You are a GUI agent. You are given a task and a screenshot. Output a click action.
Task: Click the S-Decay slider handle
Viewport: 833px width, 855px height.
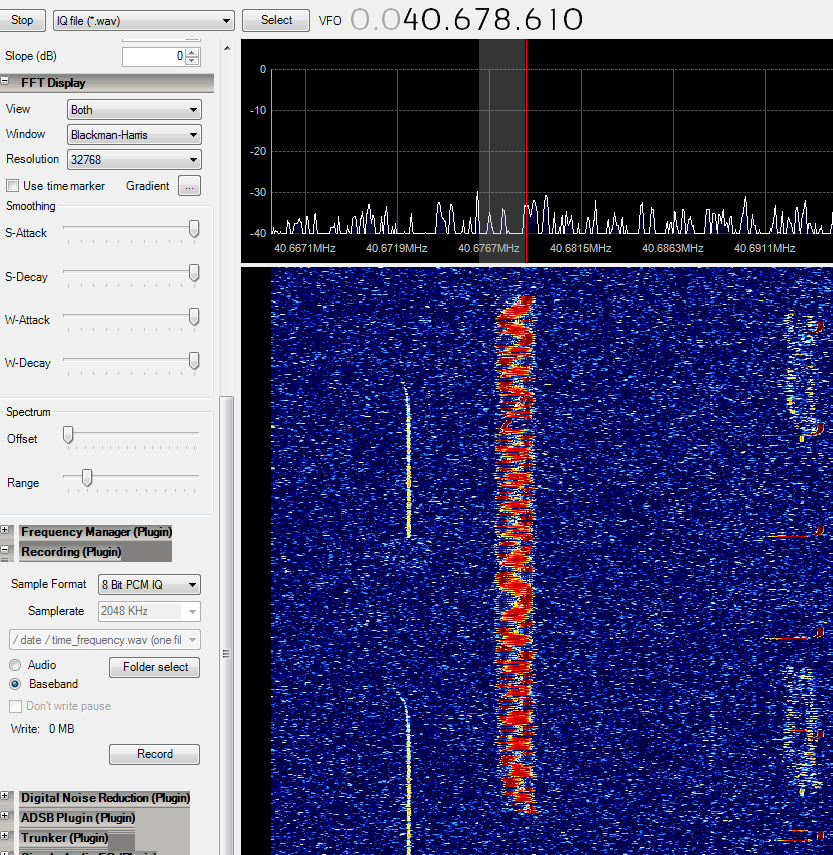click(194, 273)
